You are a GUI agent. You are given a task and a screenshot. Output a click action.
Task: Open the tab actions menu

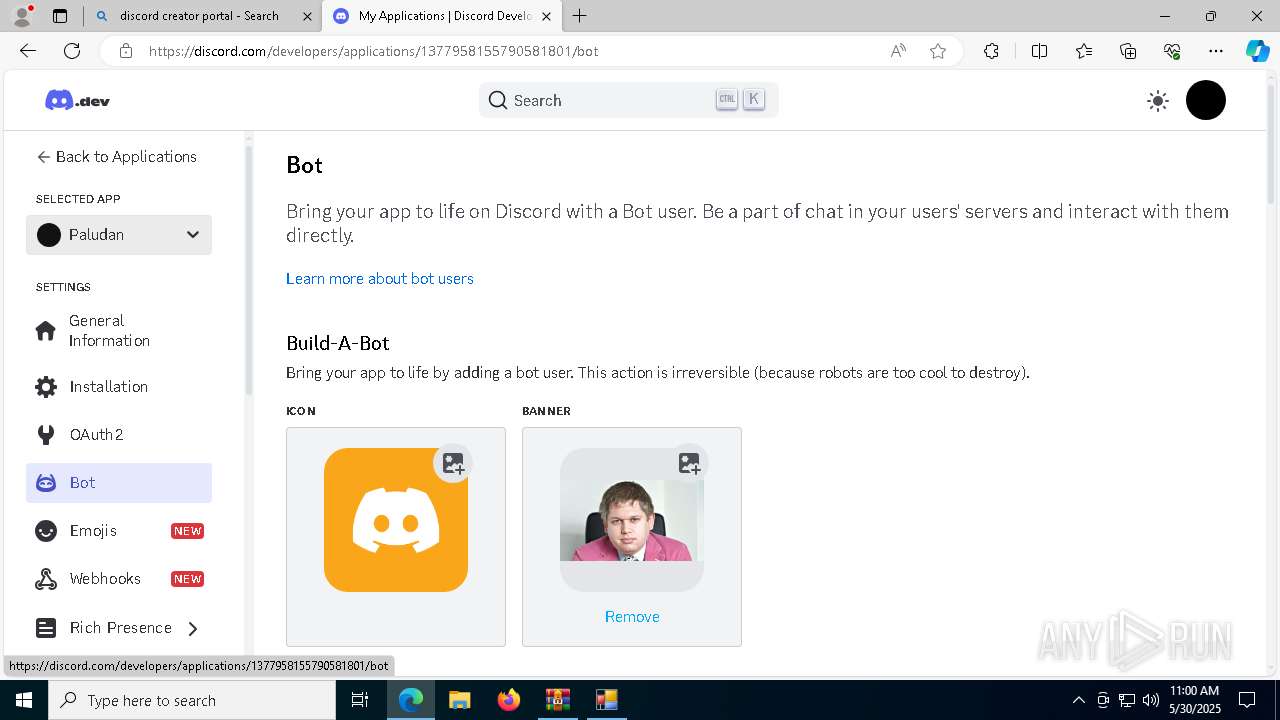coord(59,16)
